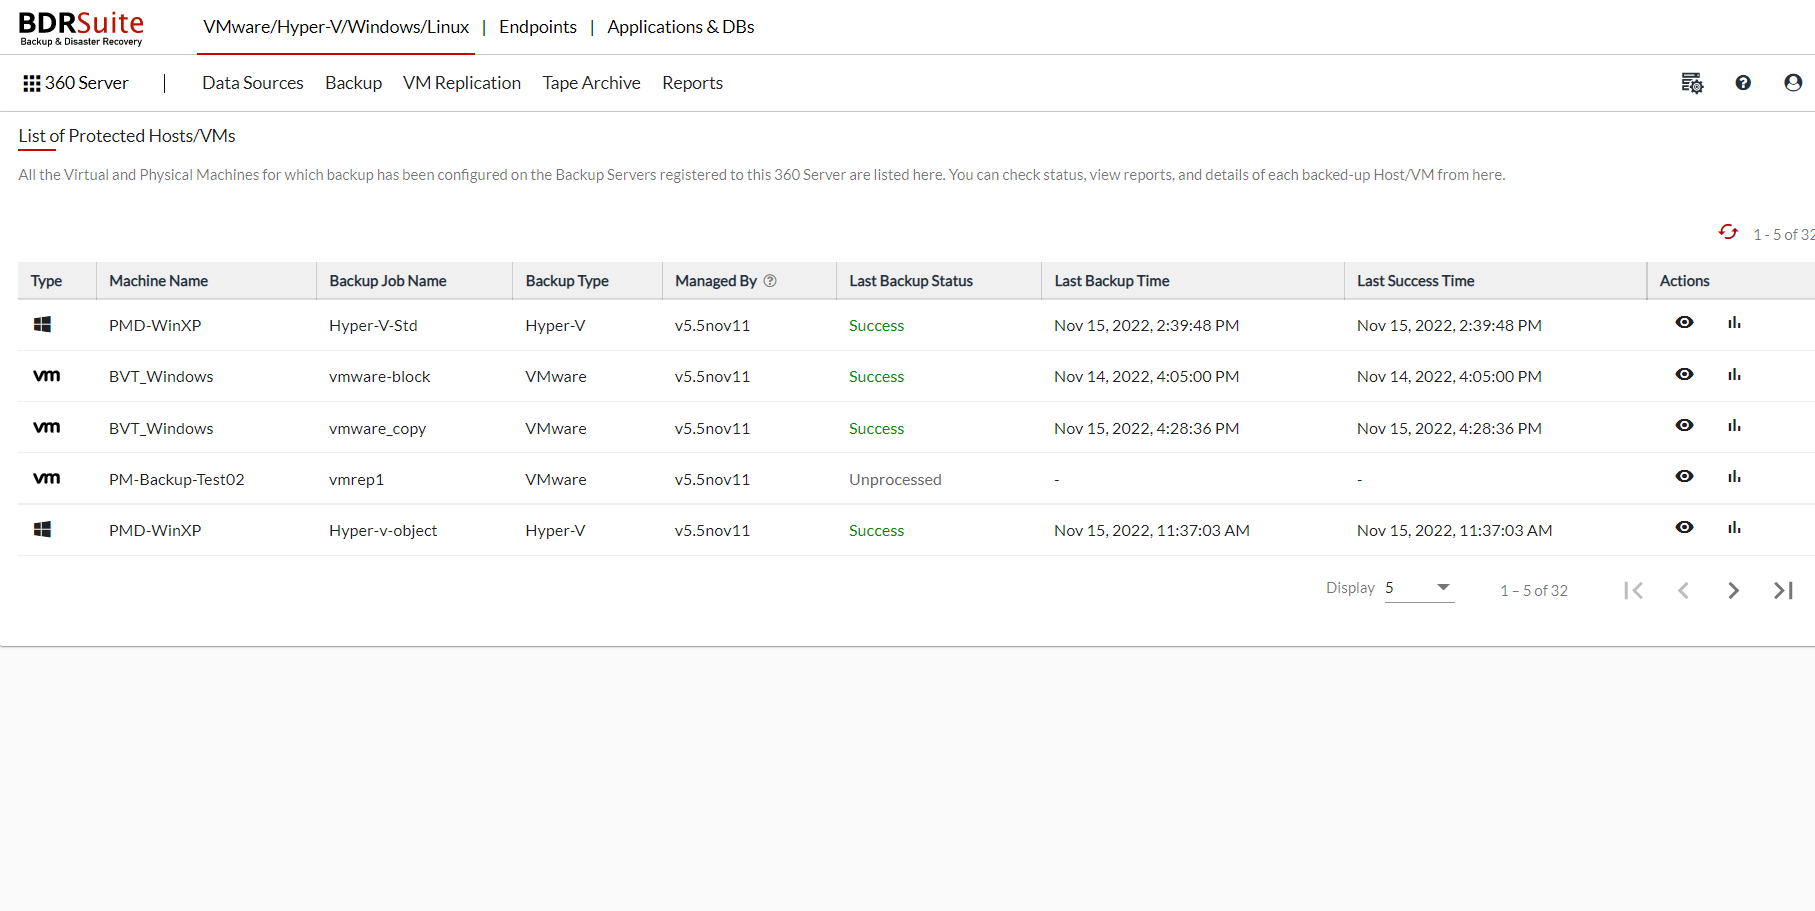The width and height of the screenshot is (1815, 911).
Task: Sort by Machine Name column header
Action: click(x=158, y=281)
